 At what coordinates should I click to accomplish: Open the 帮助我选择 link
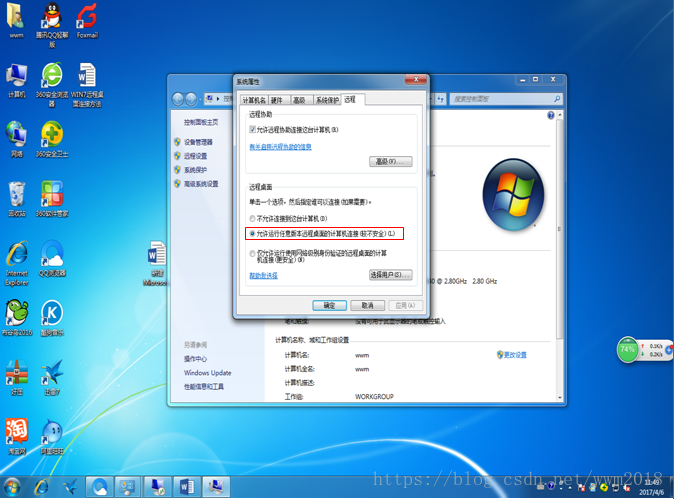[x=263, y=276]
